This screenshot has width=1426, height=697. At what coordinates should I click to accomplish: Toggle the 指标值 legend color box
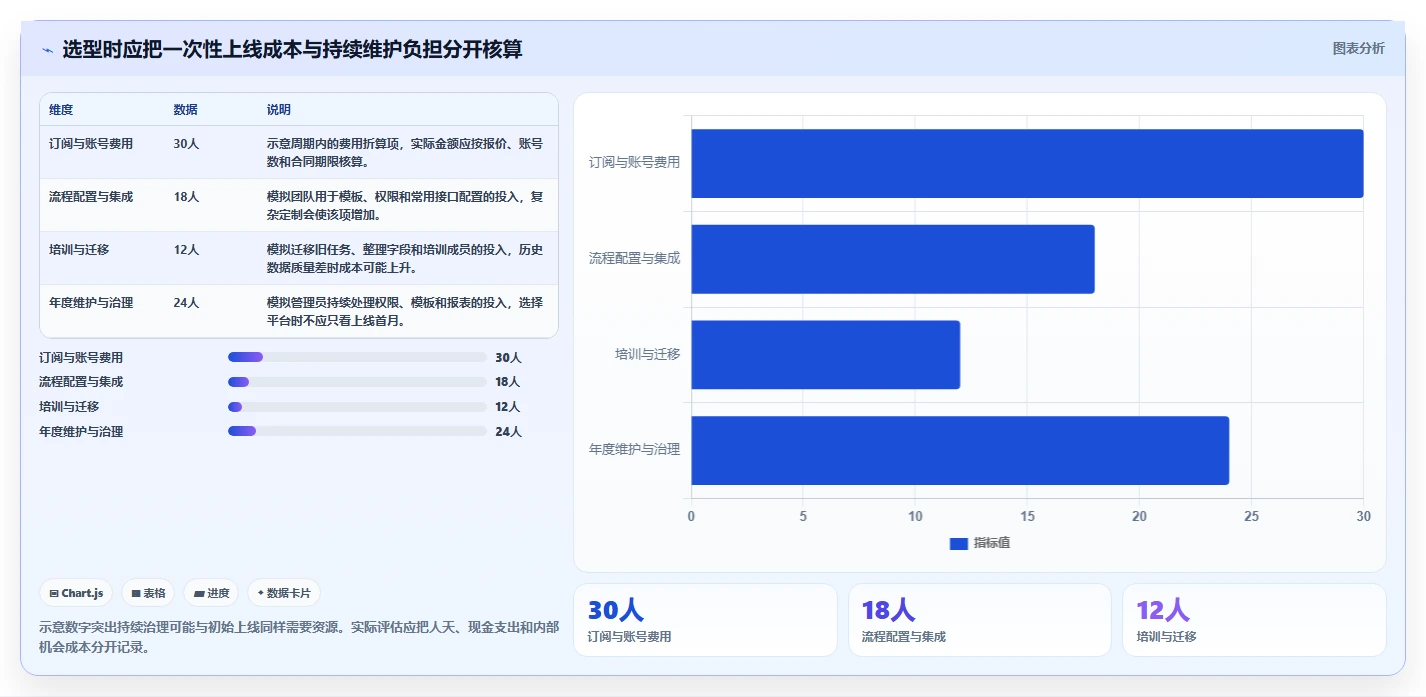(x=959, y=543)
